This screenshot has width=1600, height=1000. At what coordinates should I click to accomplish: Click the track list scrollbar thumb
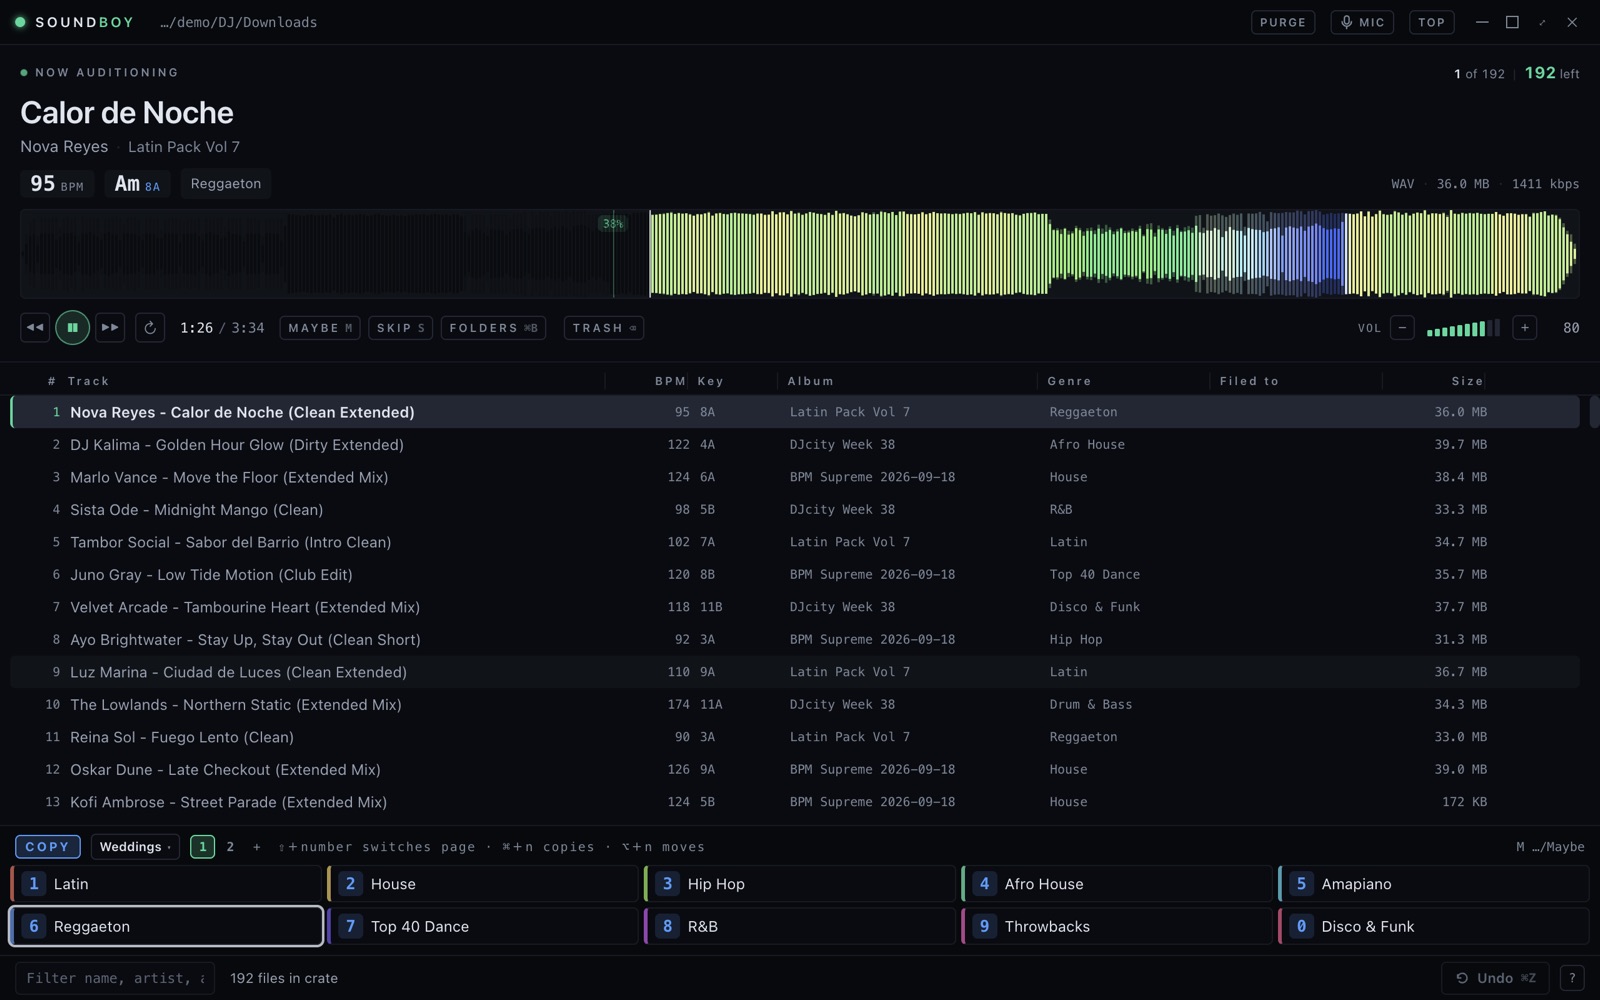(1594, 412)
